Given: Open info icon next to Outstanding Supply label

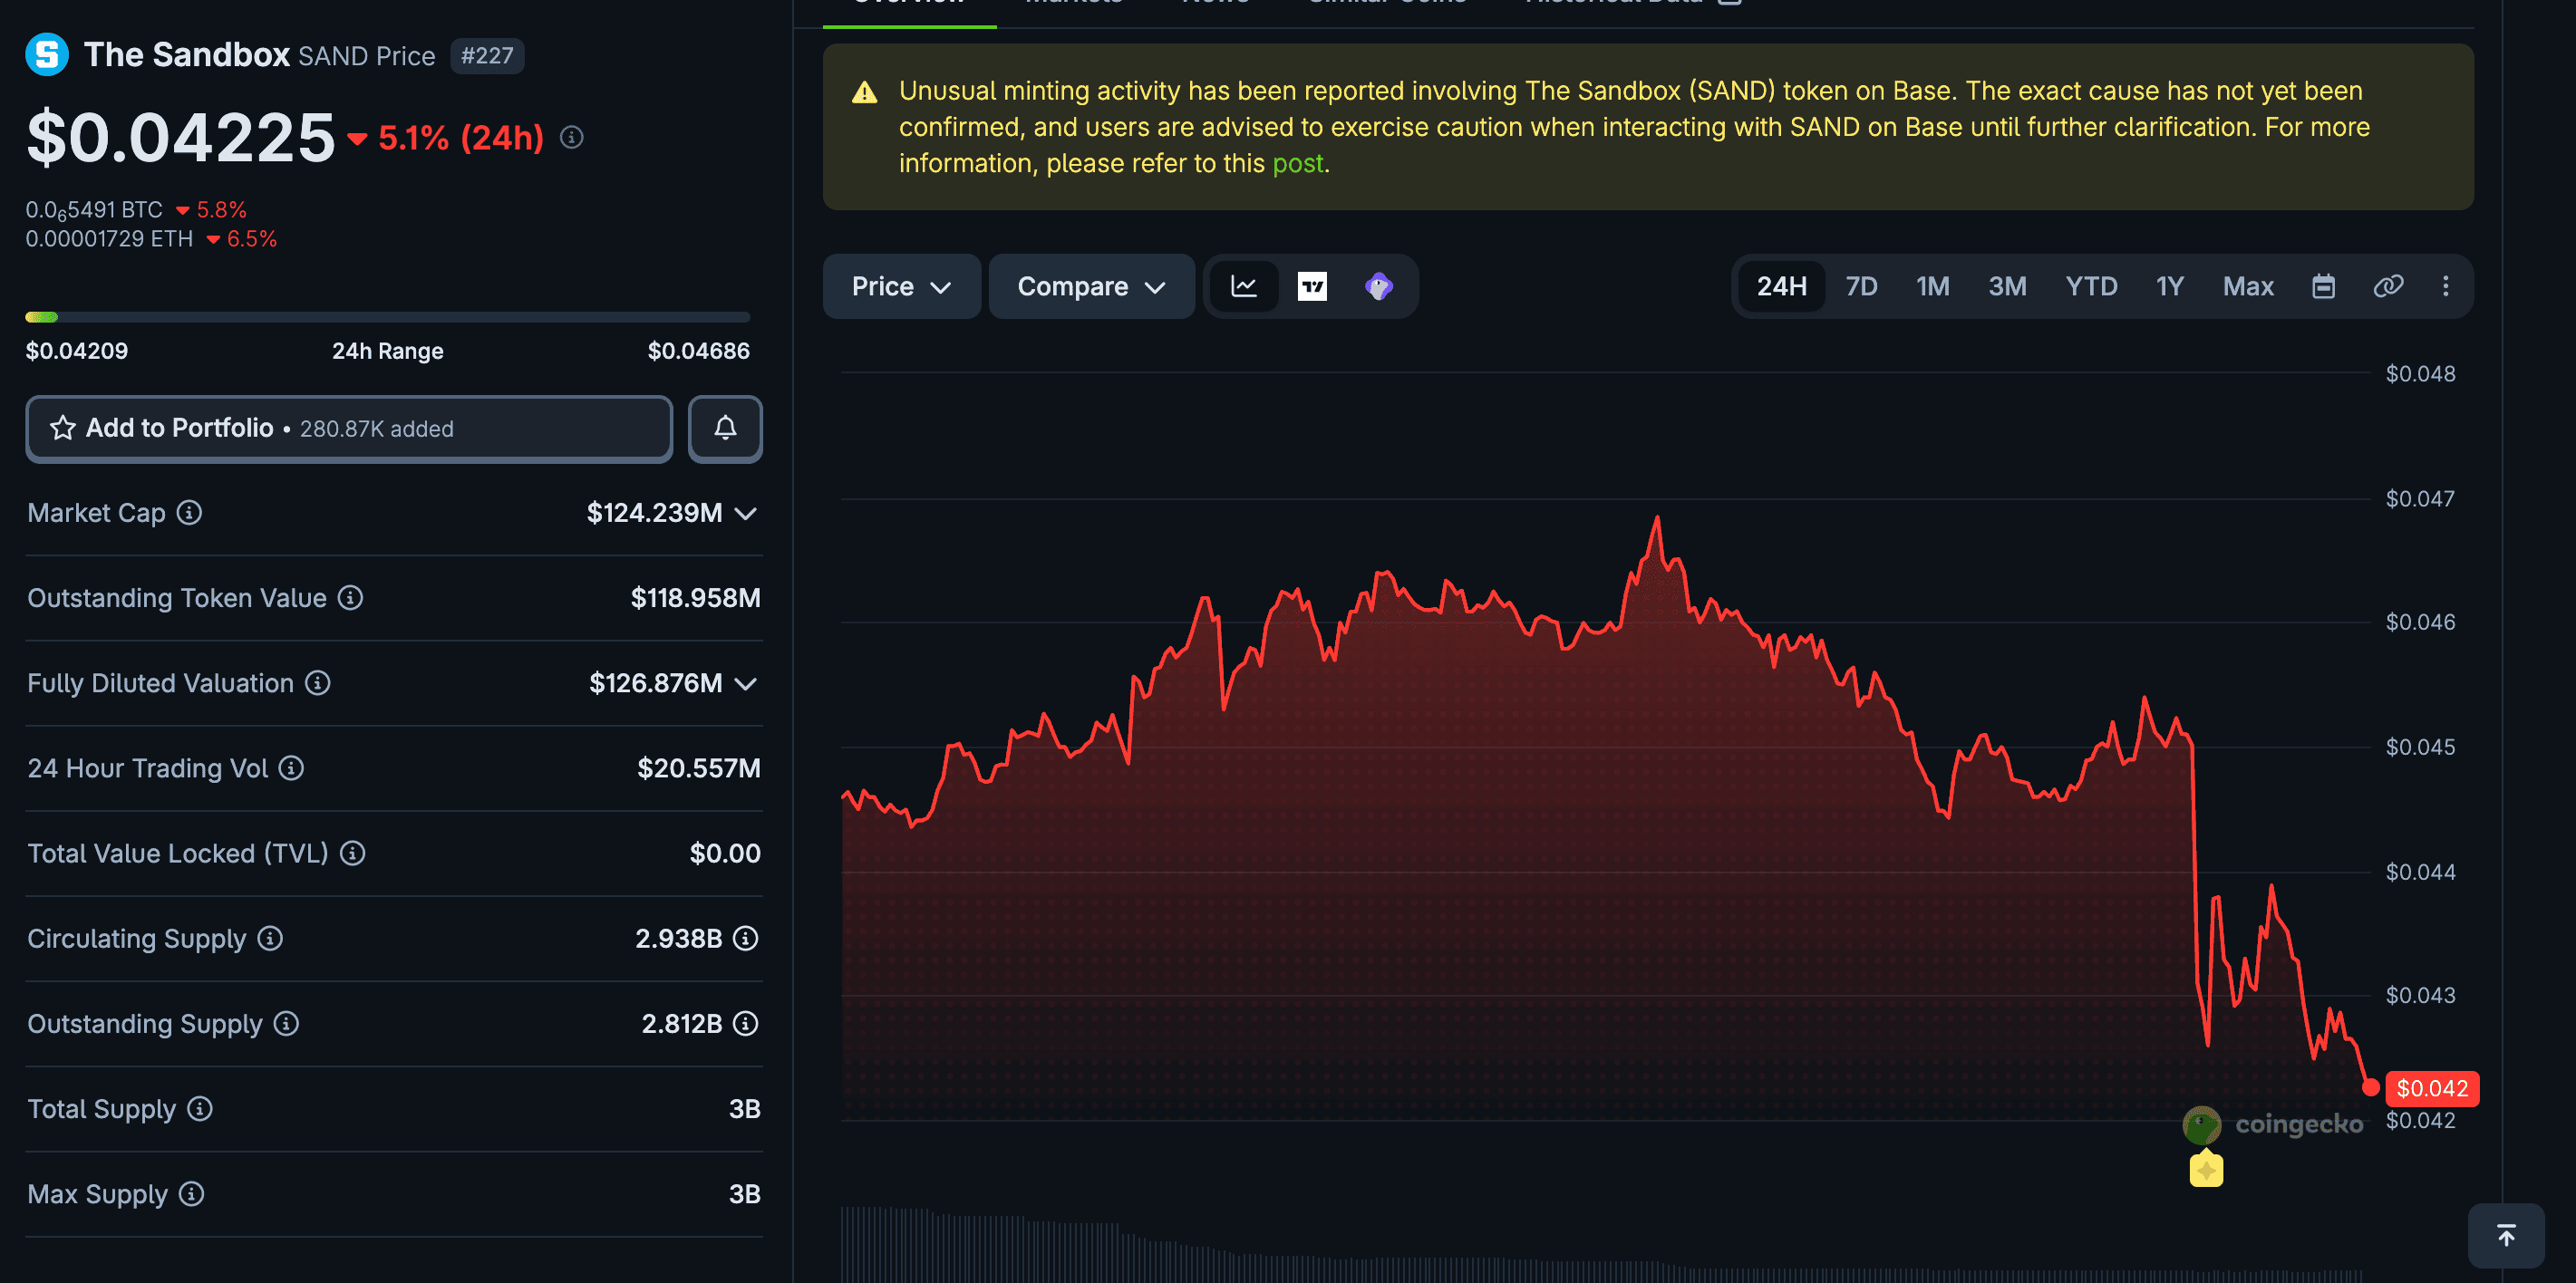Looking at the screenshot, I should click(x=286, y=1023).
